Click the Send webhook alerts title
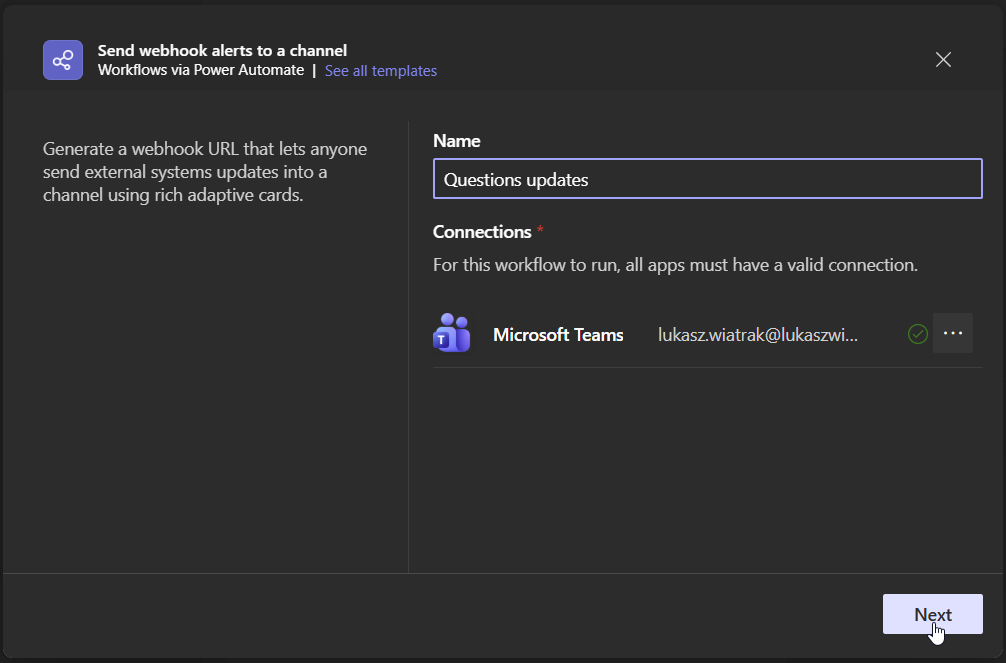1006x663 pixels. click(x=222, y=50)
